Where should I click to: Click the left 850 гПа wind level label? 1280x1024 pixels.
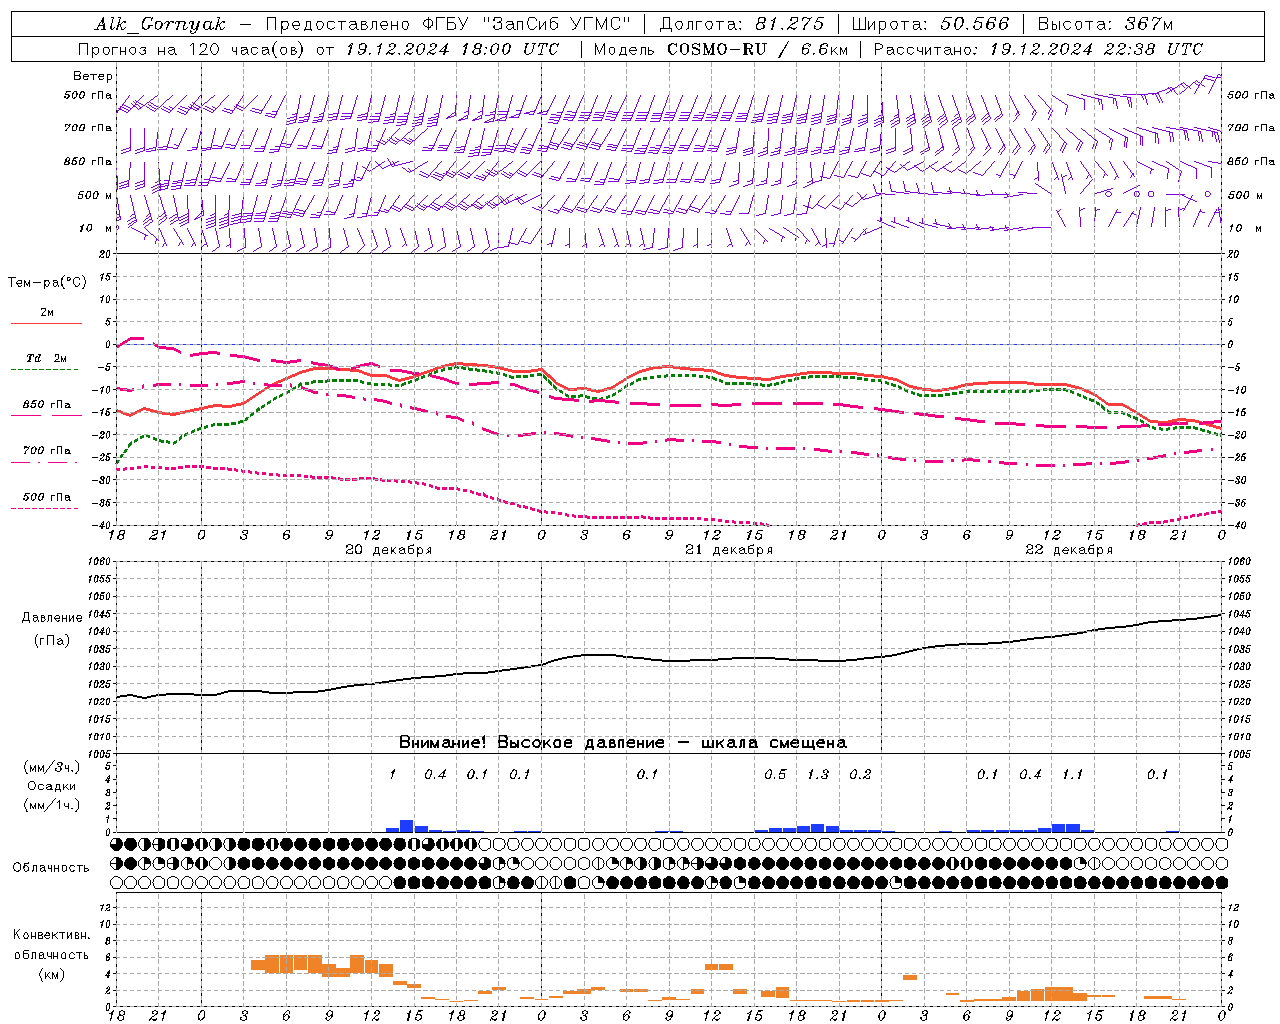[88, 161]
